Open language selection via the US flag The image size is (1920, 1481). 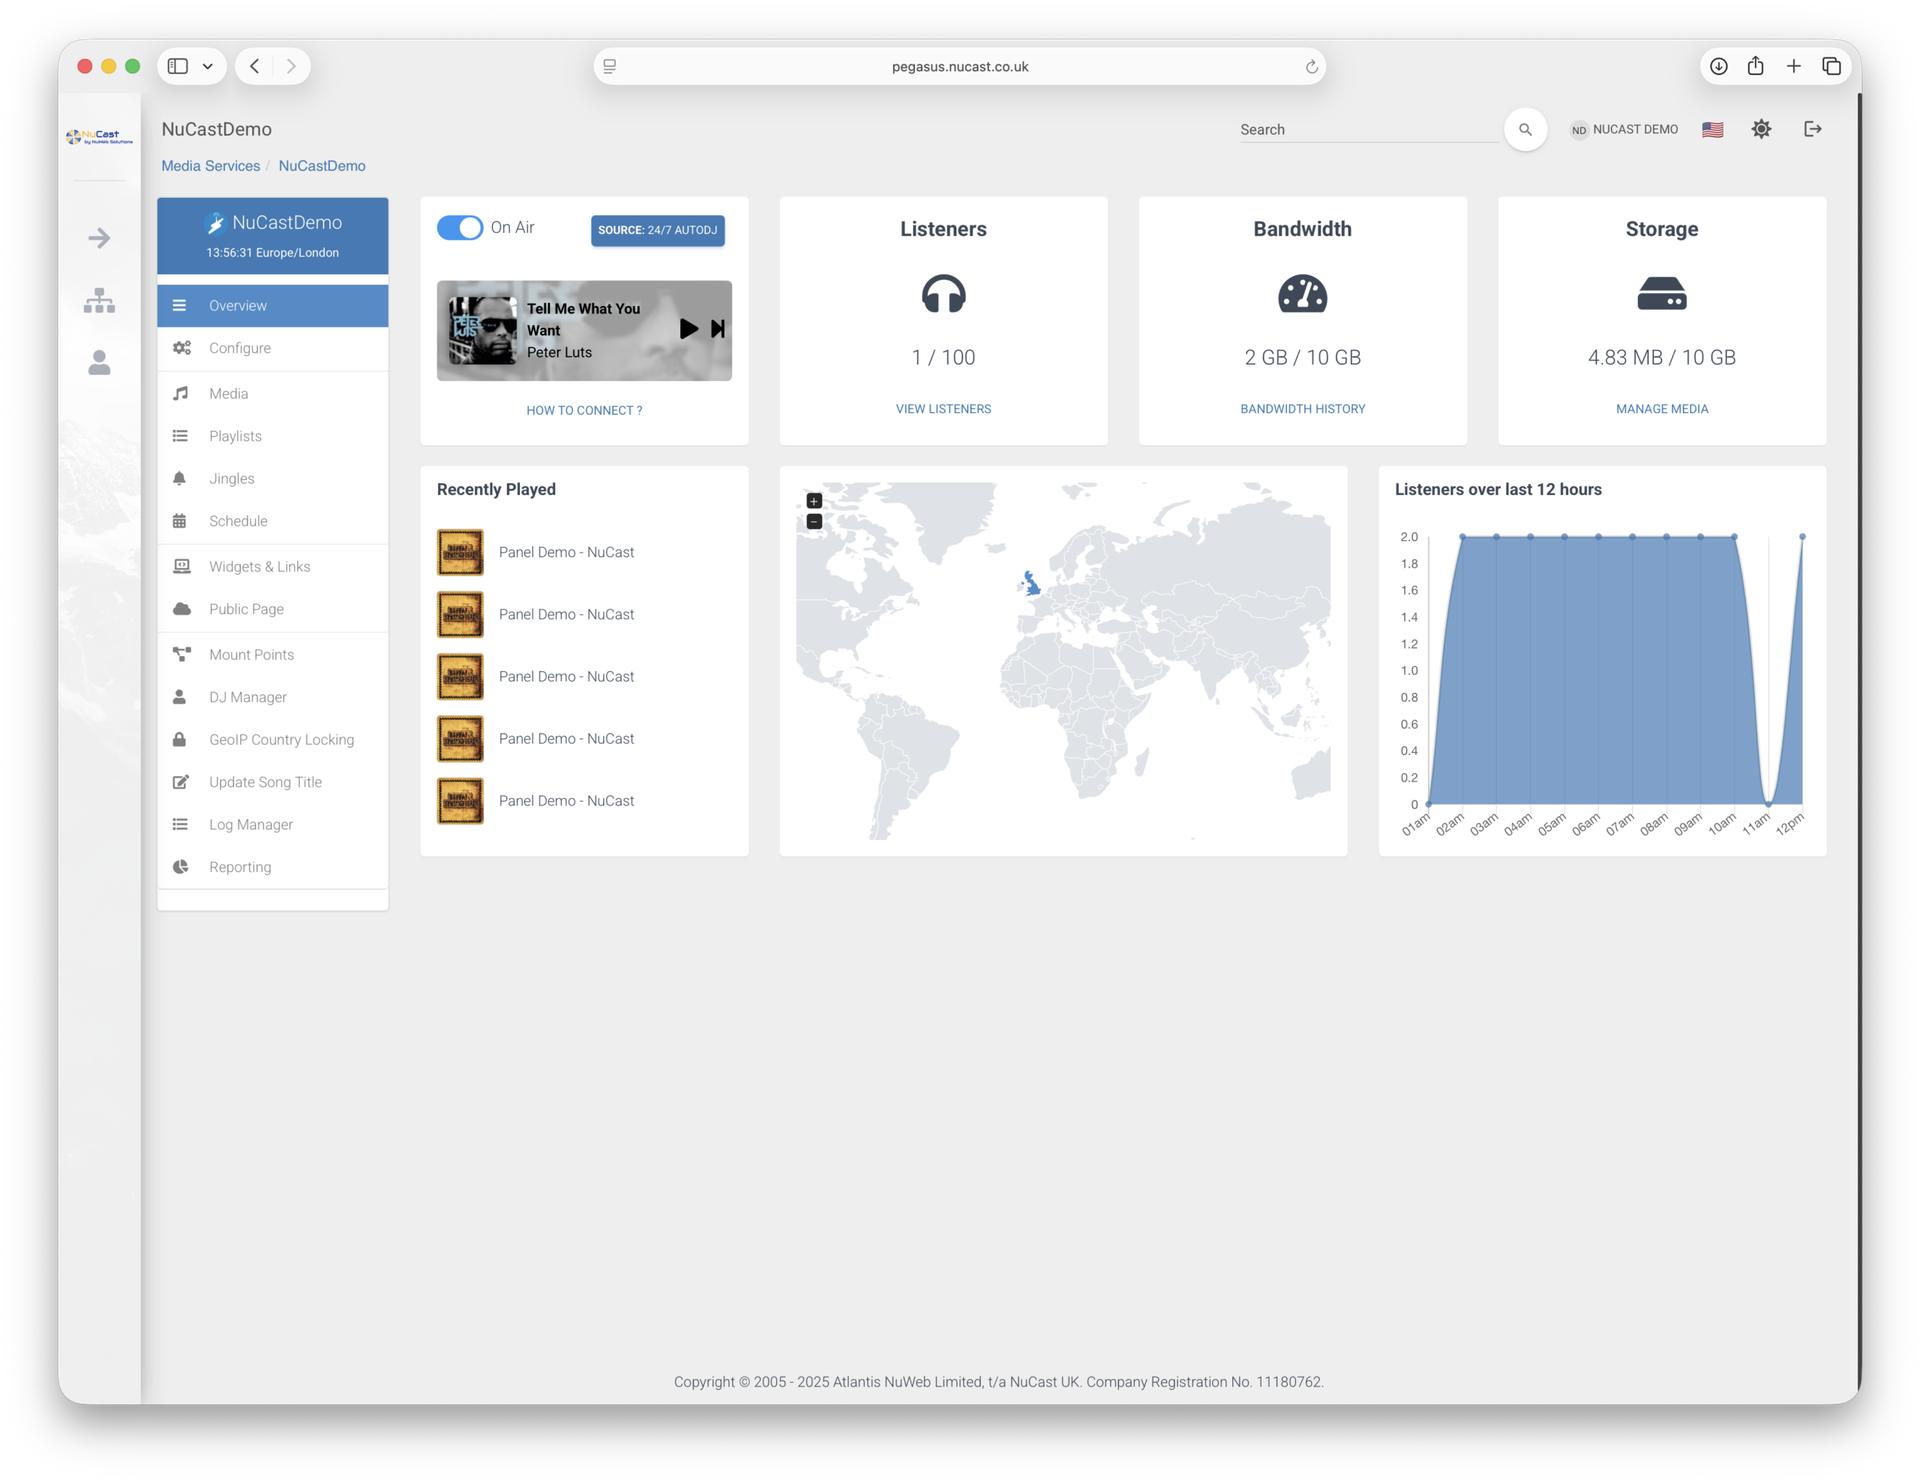pyautogui.click(x=1712, y=130)
